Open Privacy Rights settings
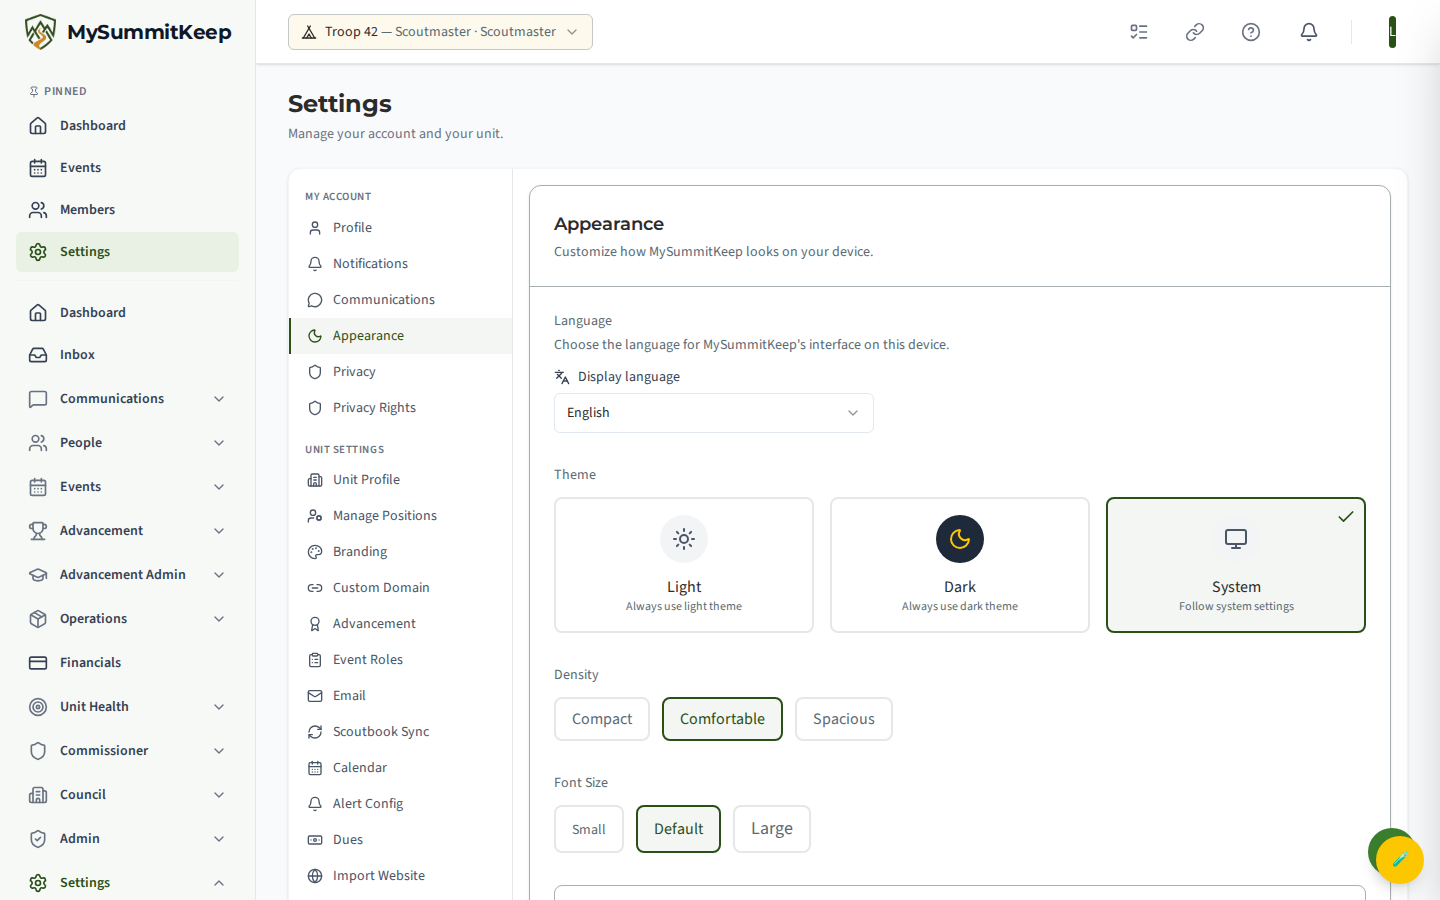 (401, 408)
